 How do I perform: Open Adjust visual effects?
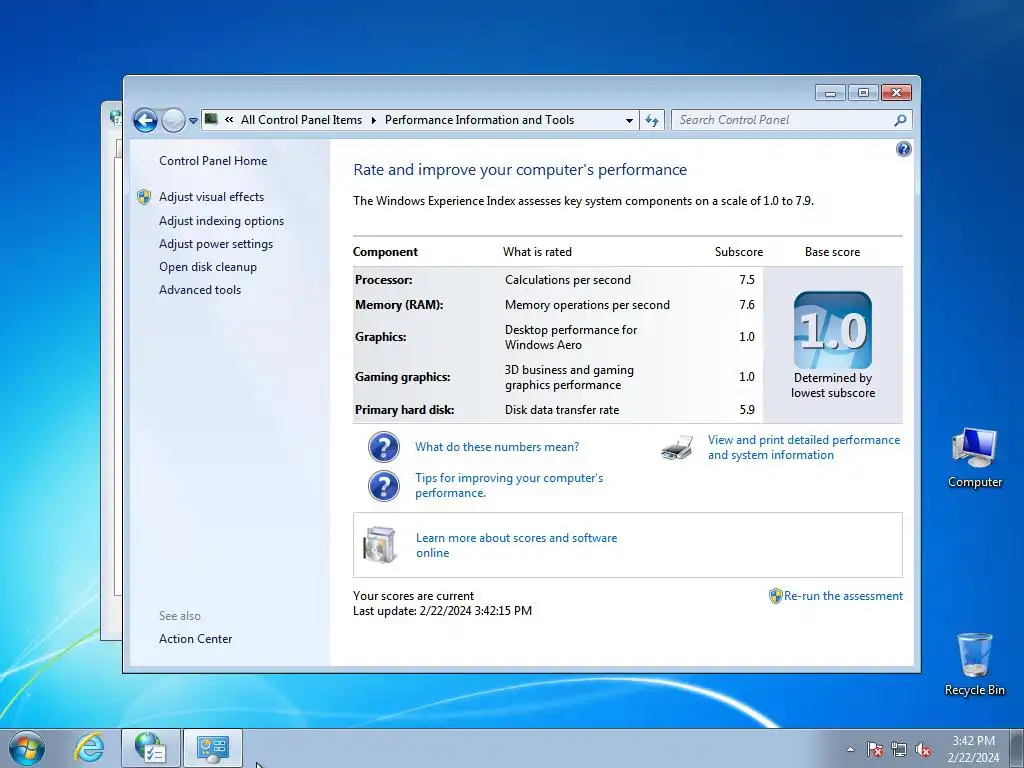tap(212, 197)
